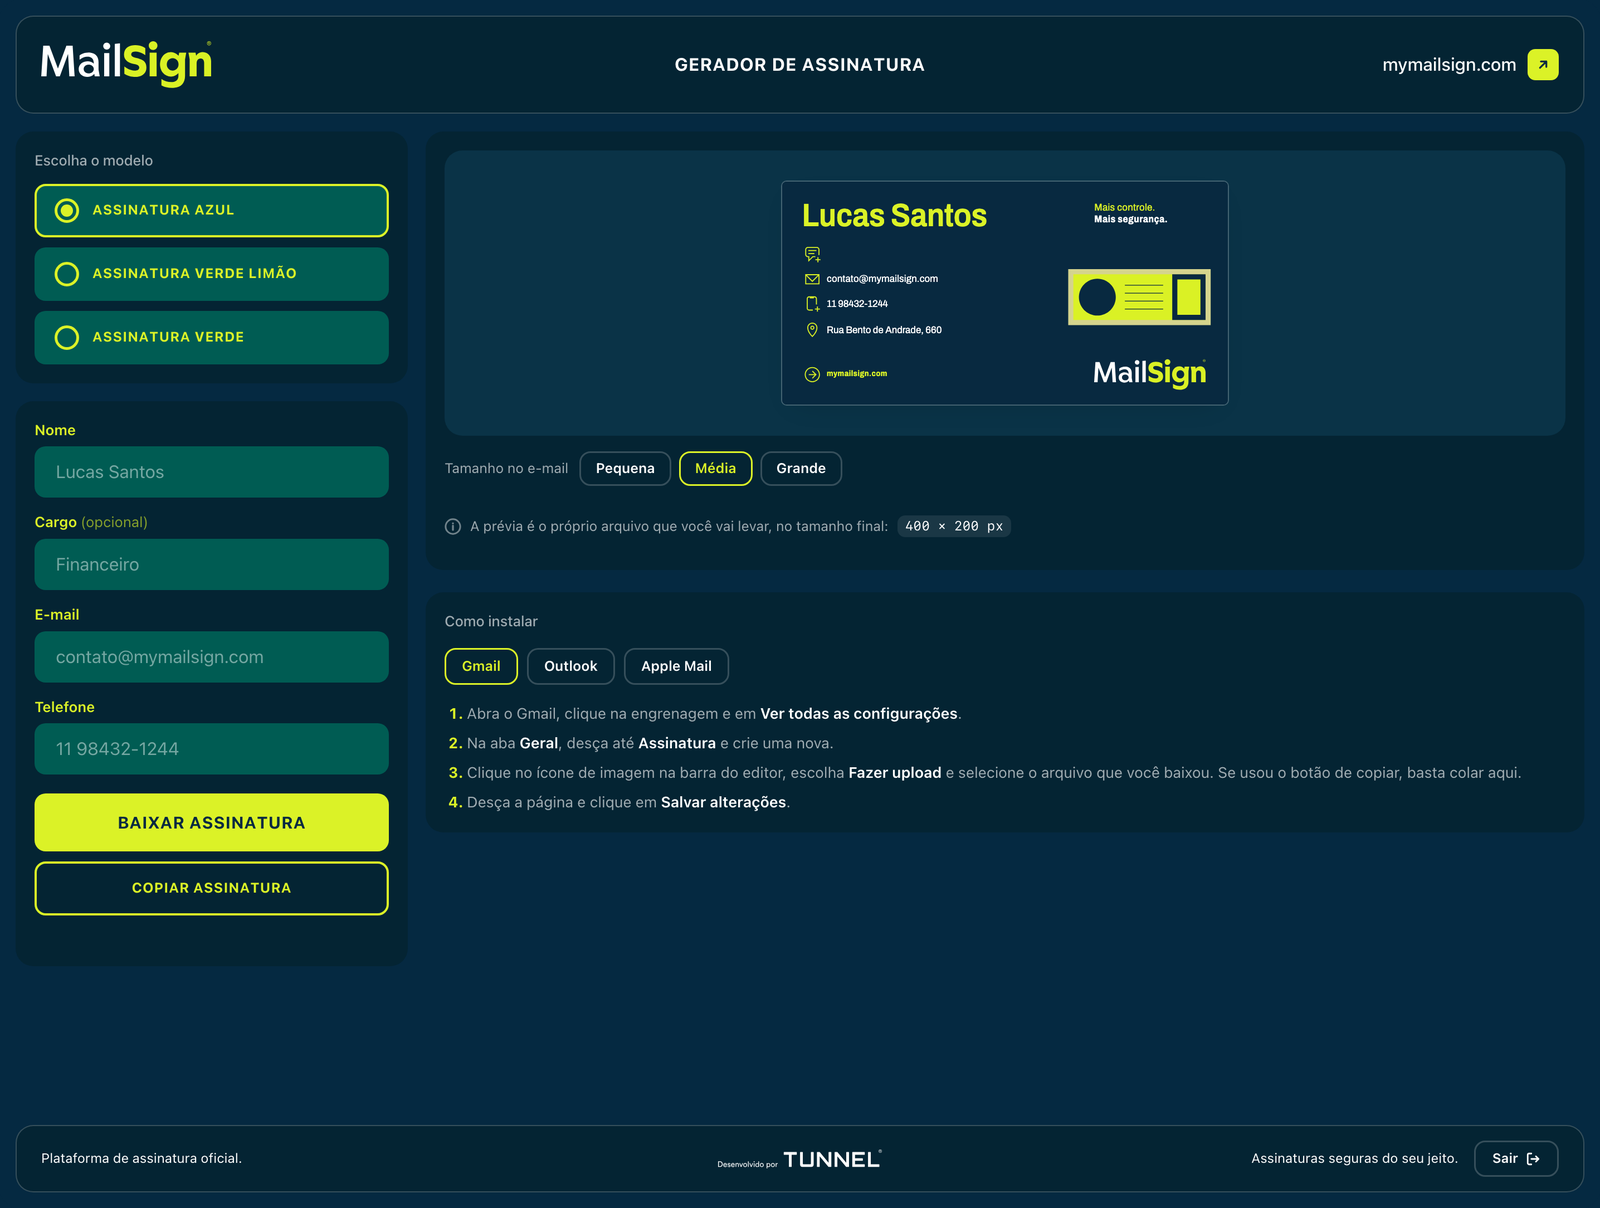Click the envelope icon in signature preview
Screen dimensions: 1600x1208
tap(812, 279)
